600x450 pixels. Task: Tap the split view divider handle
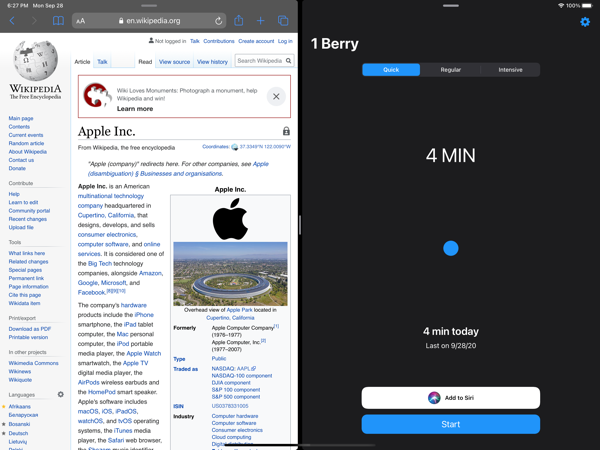pos(300,225)
